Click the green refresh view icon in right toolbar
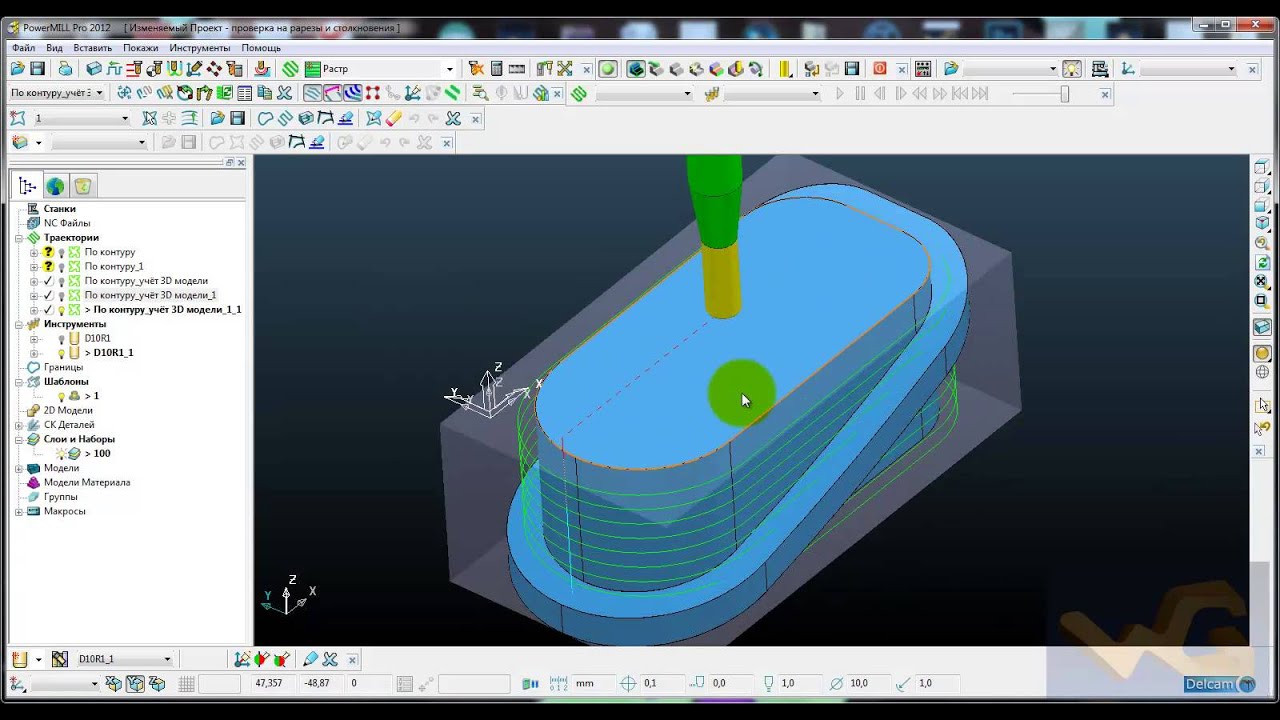This screenshot has height=720, width=1280. pos(1262,262)
